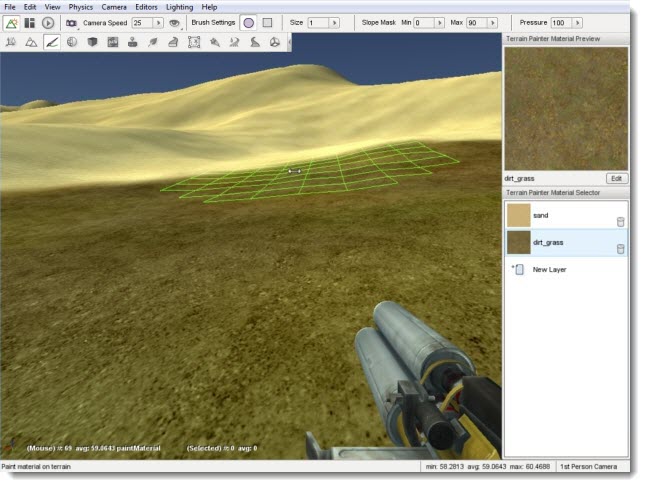The image size is (645, 487).
Task: Click the Play Game button
Action: click(x=48, y=23)
